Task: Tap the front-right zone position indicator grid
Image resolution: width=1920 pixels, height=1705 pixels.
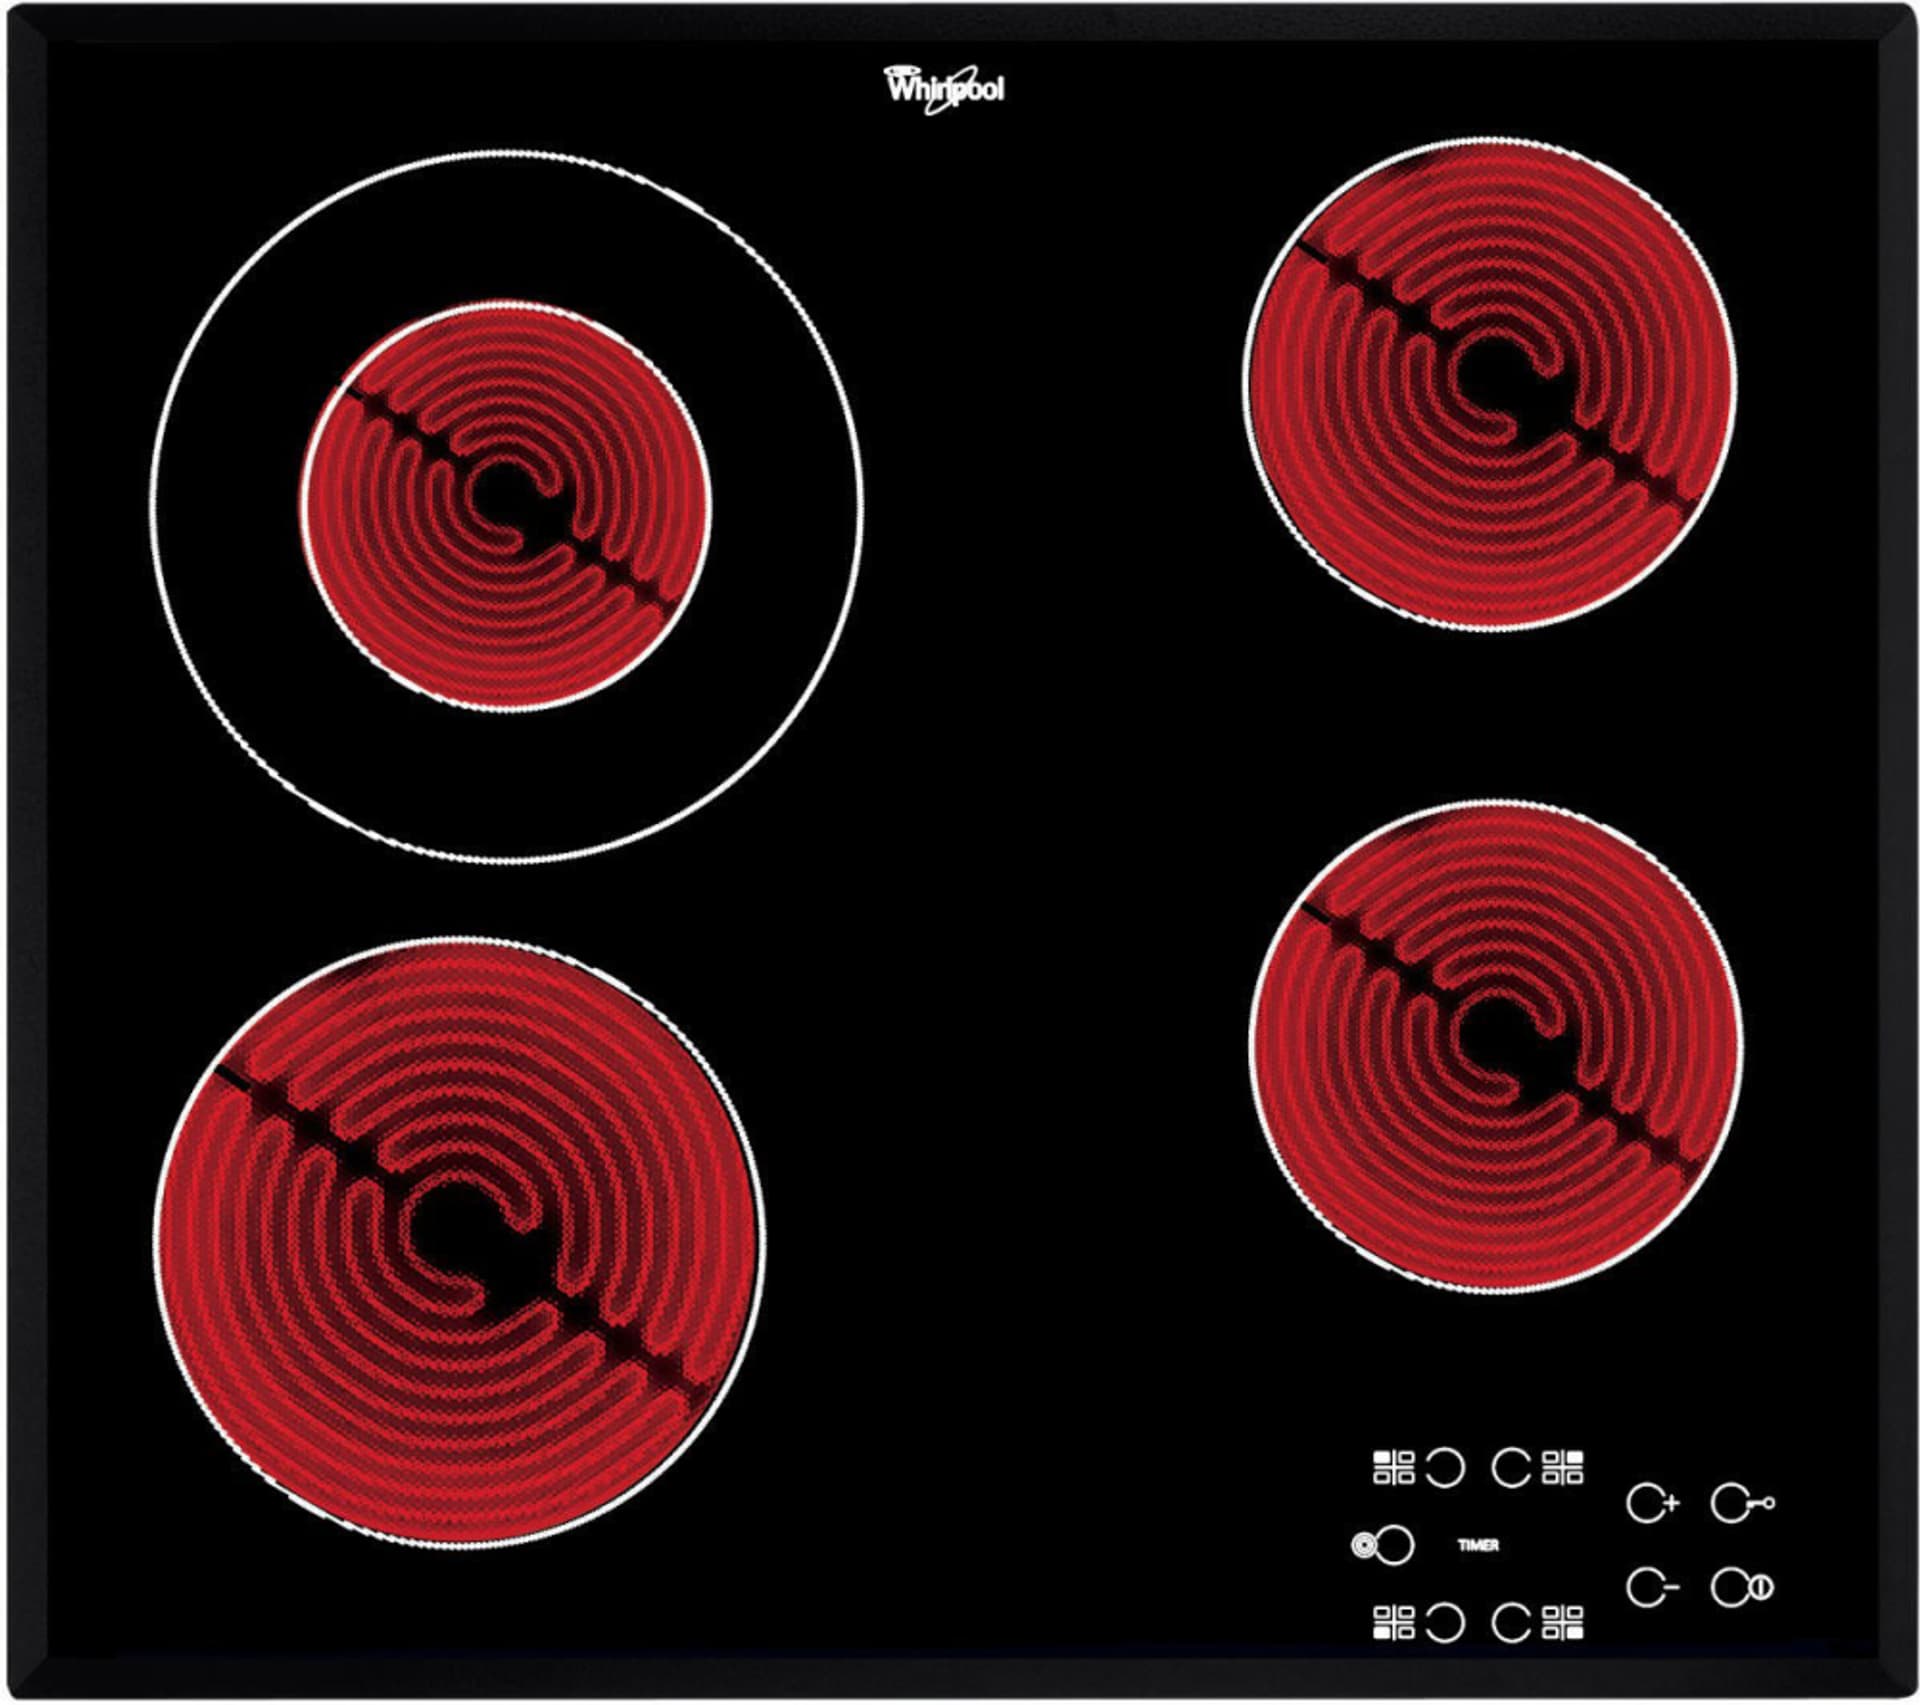Action: click(x=1563, y=1623)
